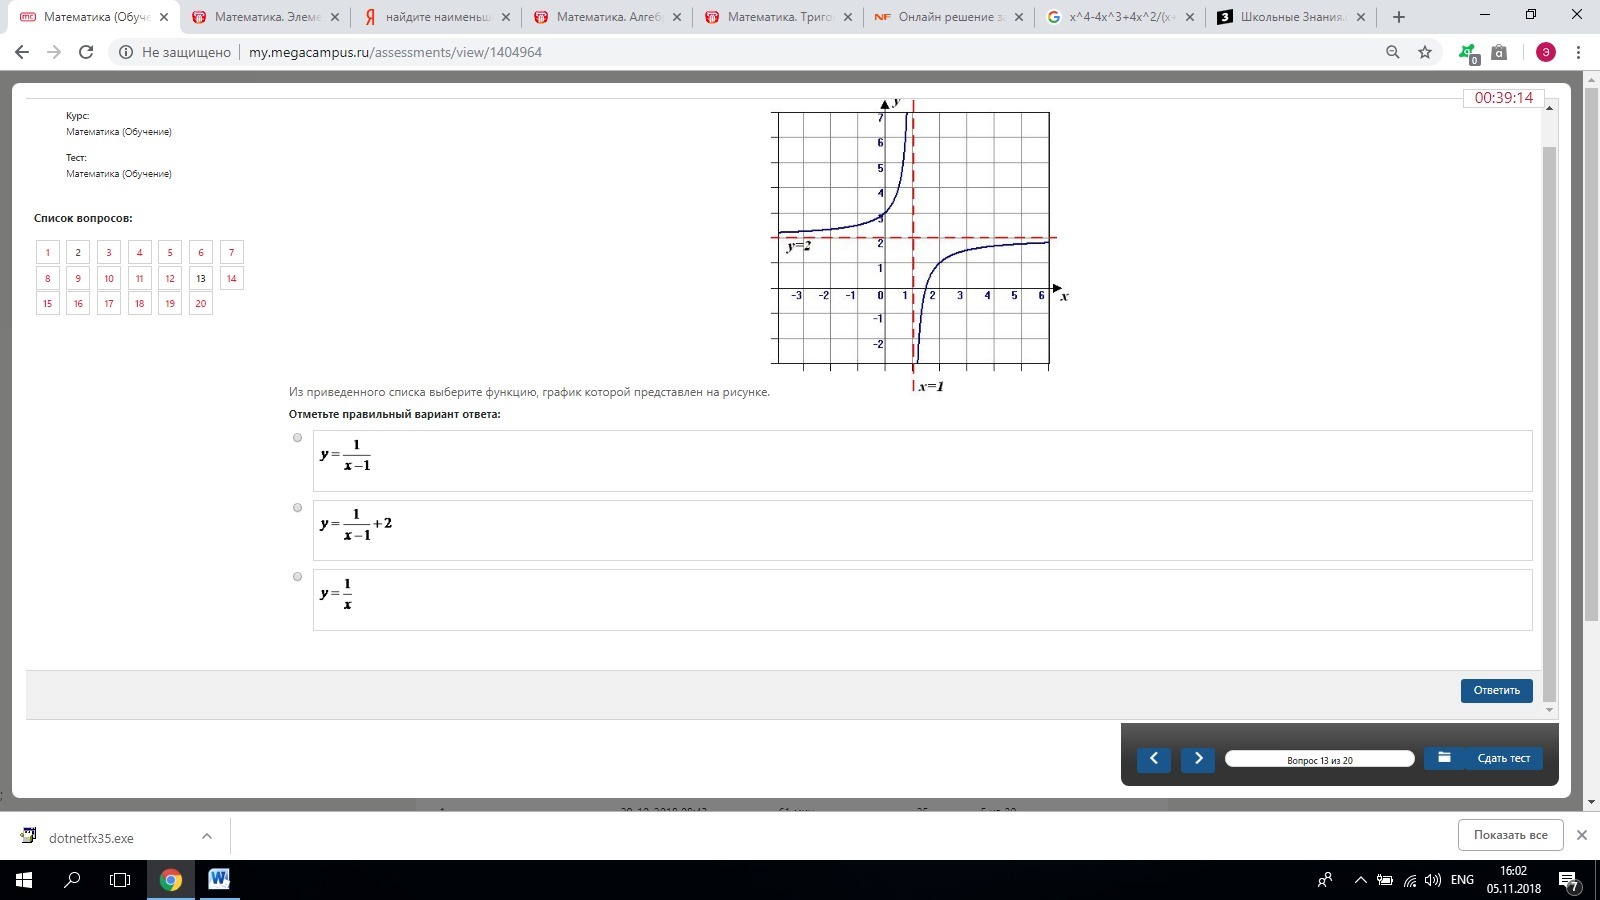
Task: Close the найдите наименьш tab
Action: pos(506,17)
